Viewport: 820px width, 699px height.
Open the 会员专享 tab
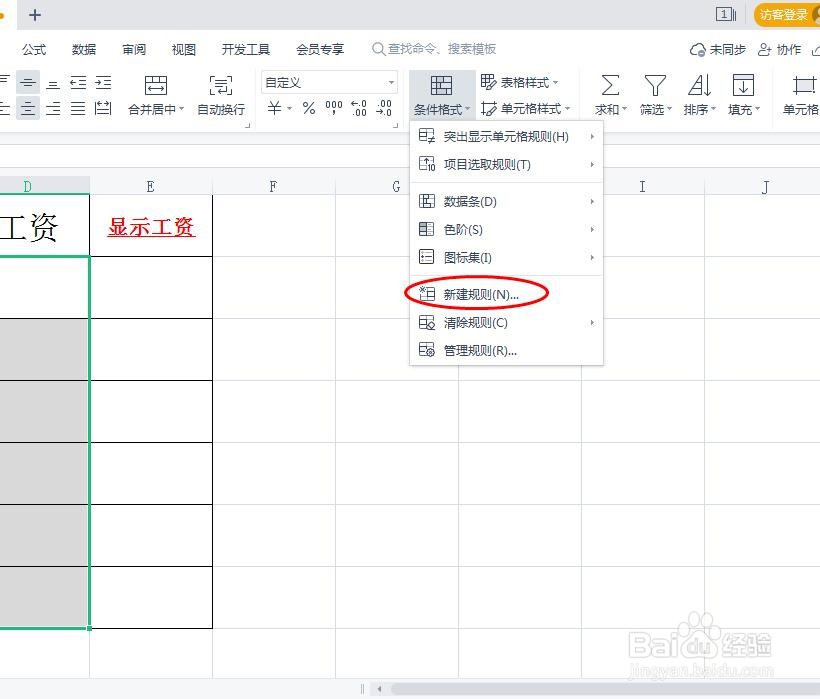click(320, 49)
